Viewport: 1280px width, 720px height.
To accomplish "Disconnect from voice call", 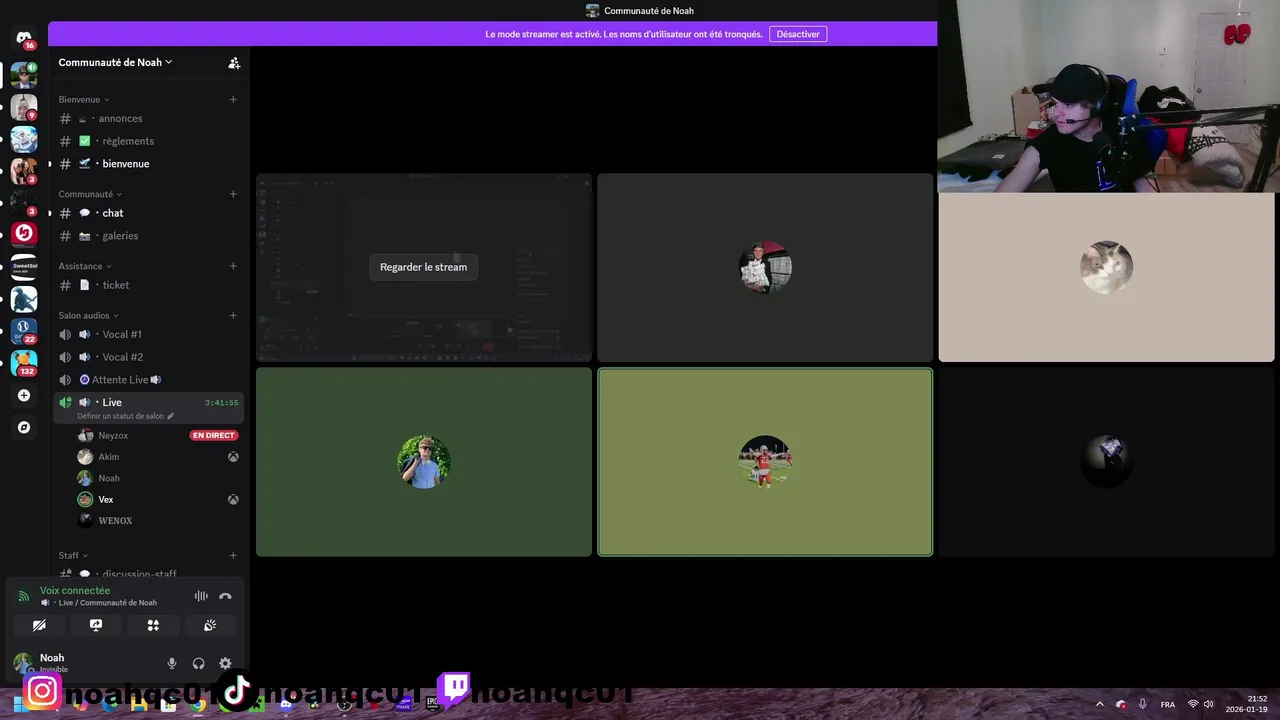I will click(225, 596).
